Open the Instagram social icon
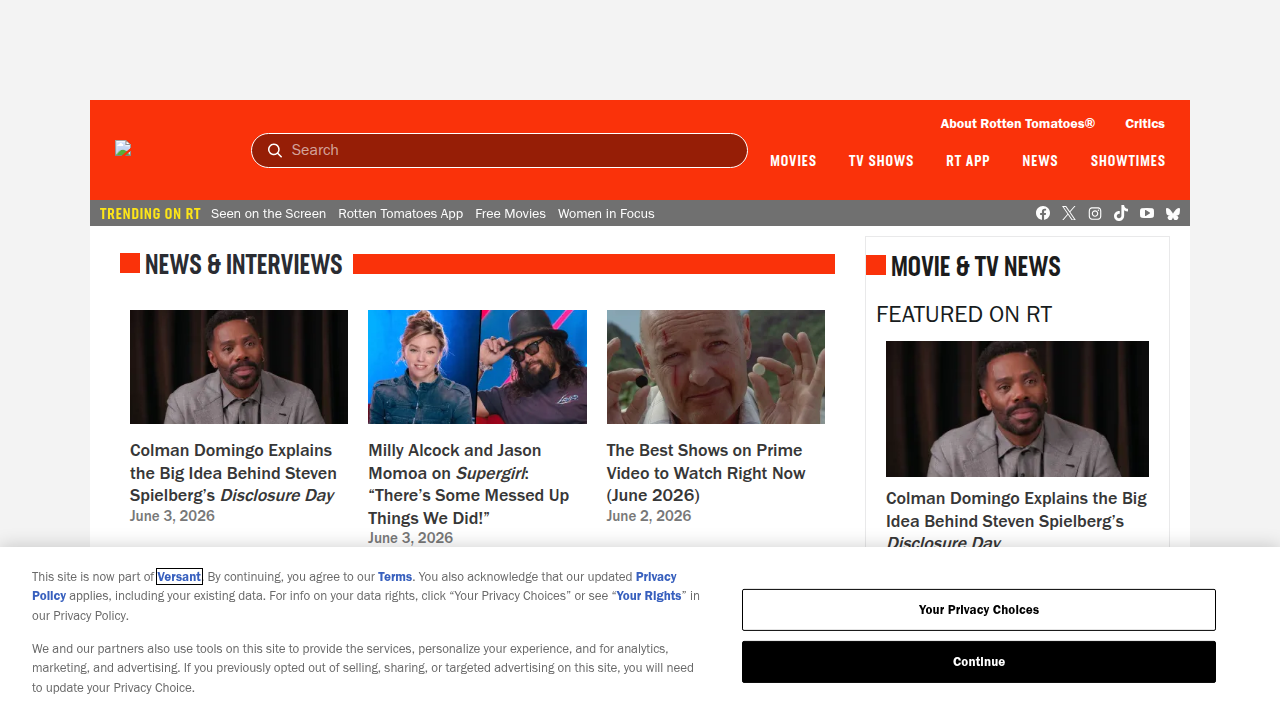 [1095, 213]
